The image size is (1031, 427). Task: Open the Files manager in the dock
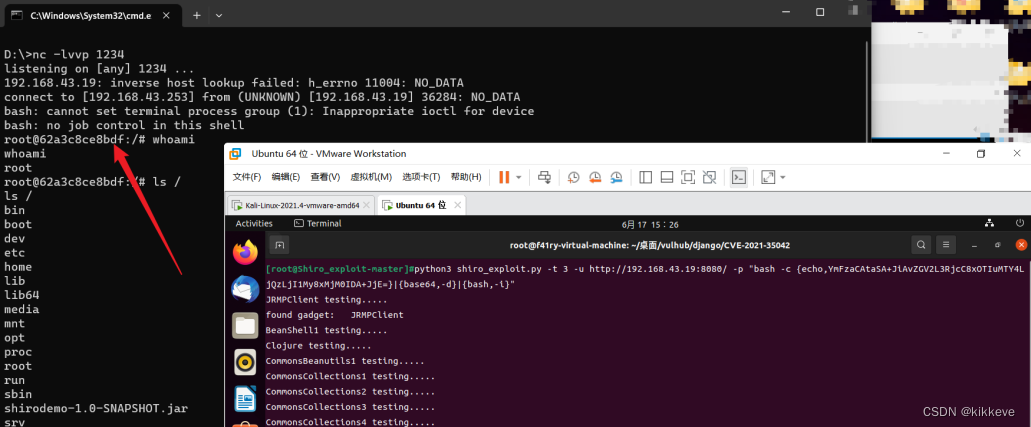pyautogui.click(x=245, y=326)
